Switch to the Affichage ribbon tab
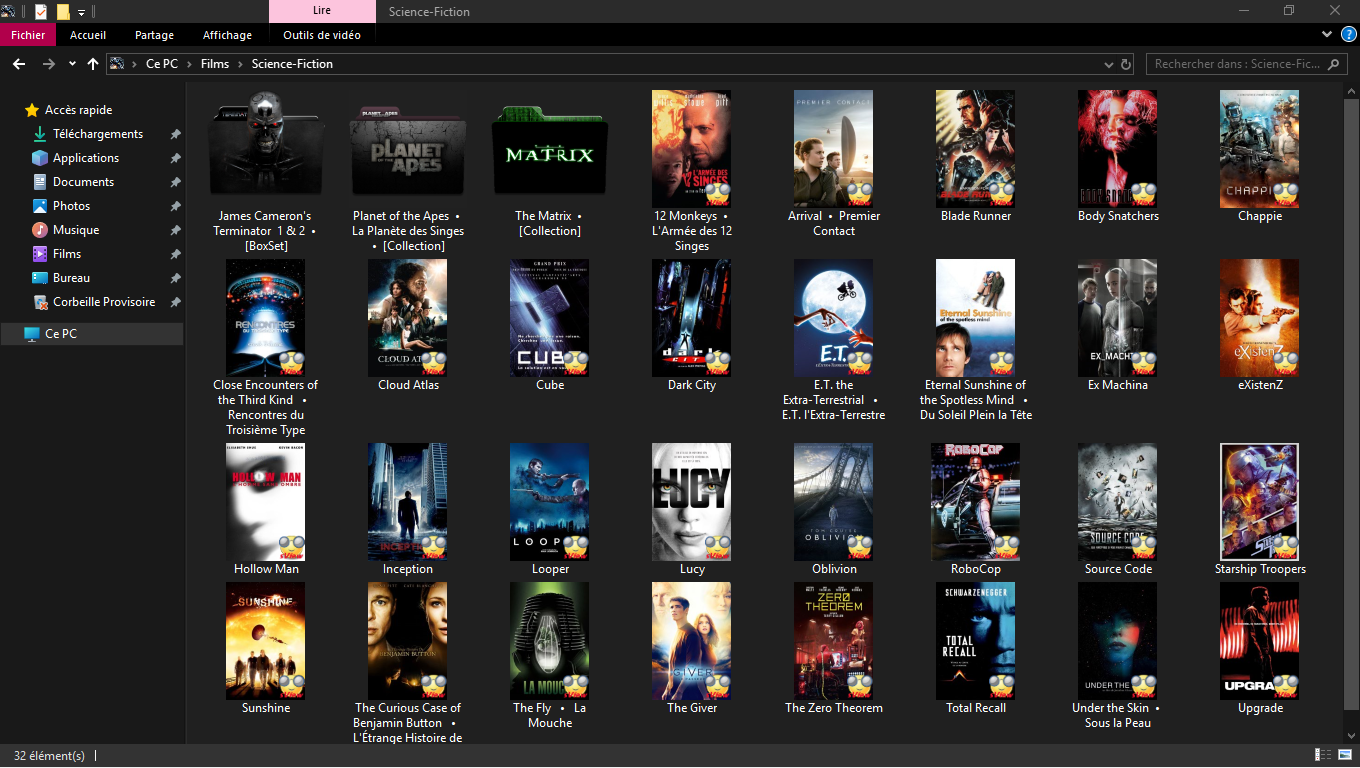1360x768 pixels. tap(227, 35)
